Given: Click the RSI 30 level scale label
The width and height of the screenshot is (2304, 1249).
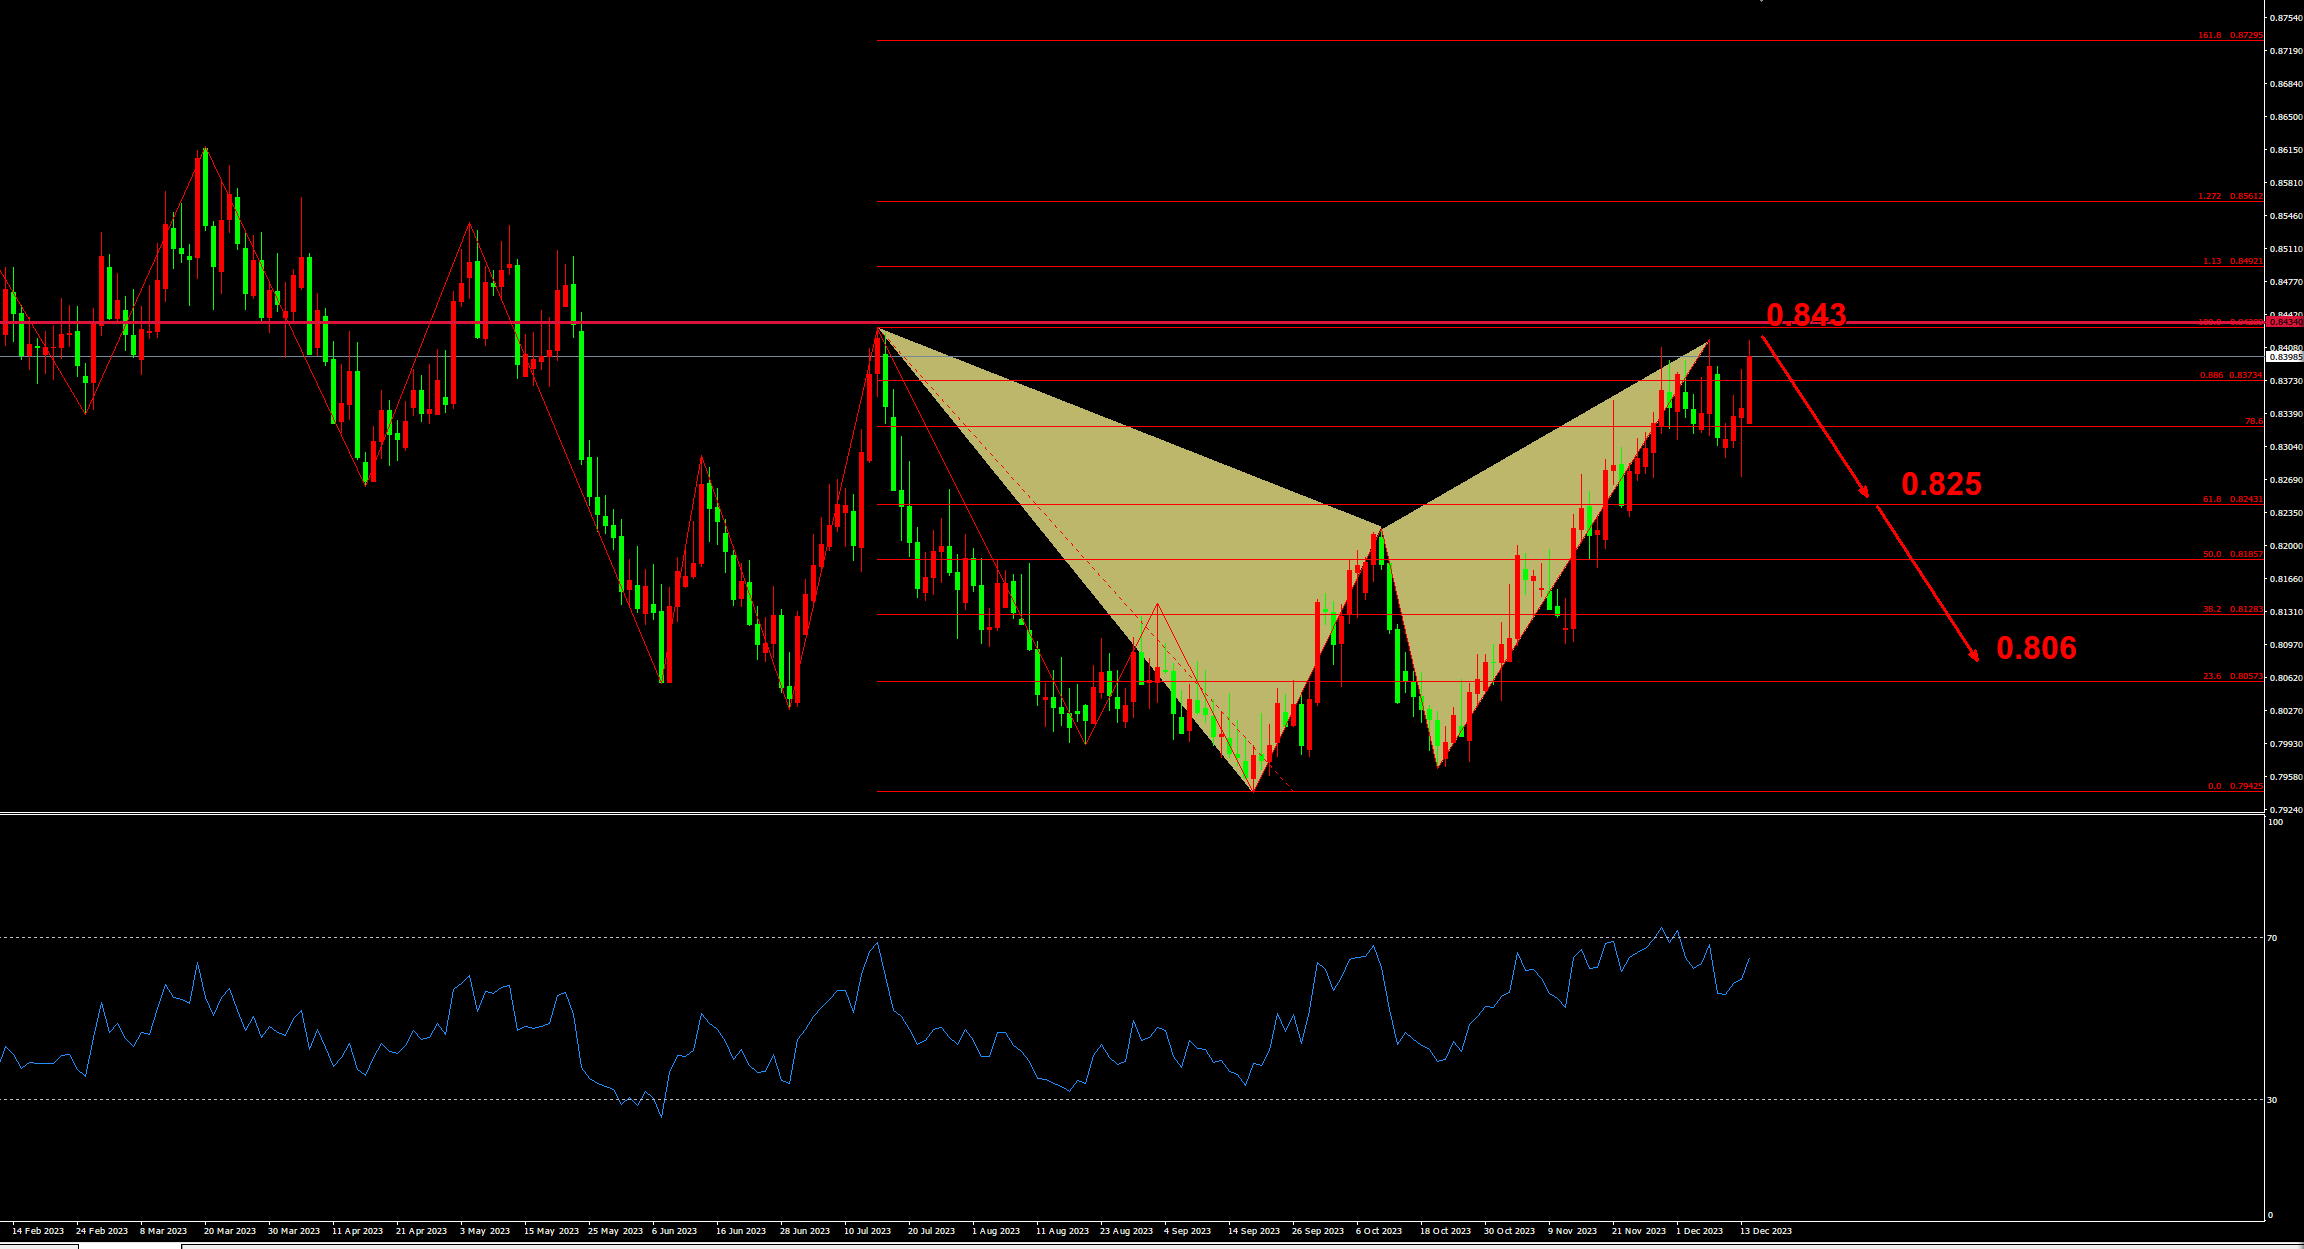Looking at the screenshot, I should (x=2272, y=1100).
